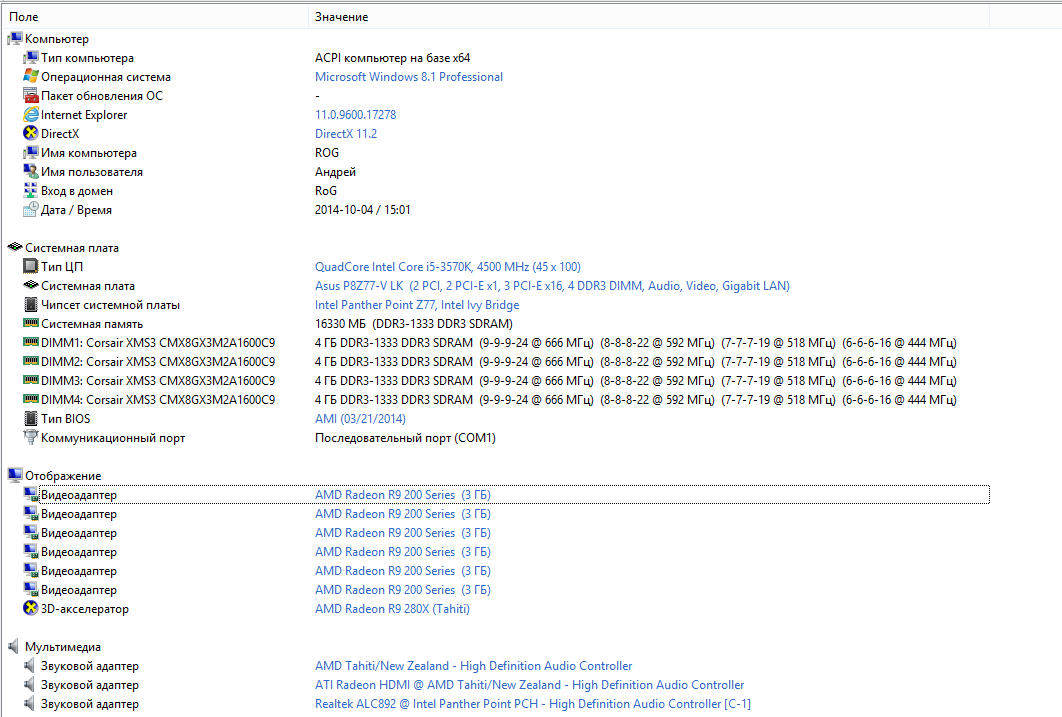Select the DIMM2: Corsair XMS3 label
The height and width of the screenshot is (717, 1062).
(158, 362)
